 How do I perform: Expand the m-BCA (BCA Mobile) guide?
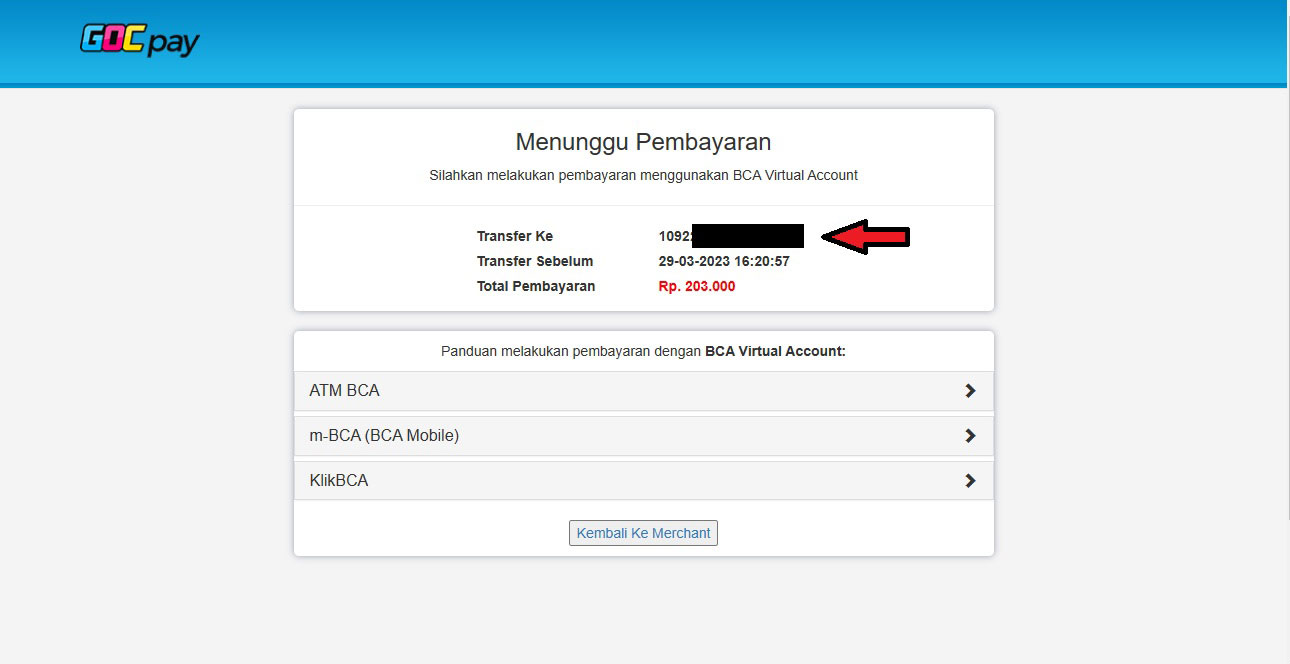[x=644, y=436]
